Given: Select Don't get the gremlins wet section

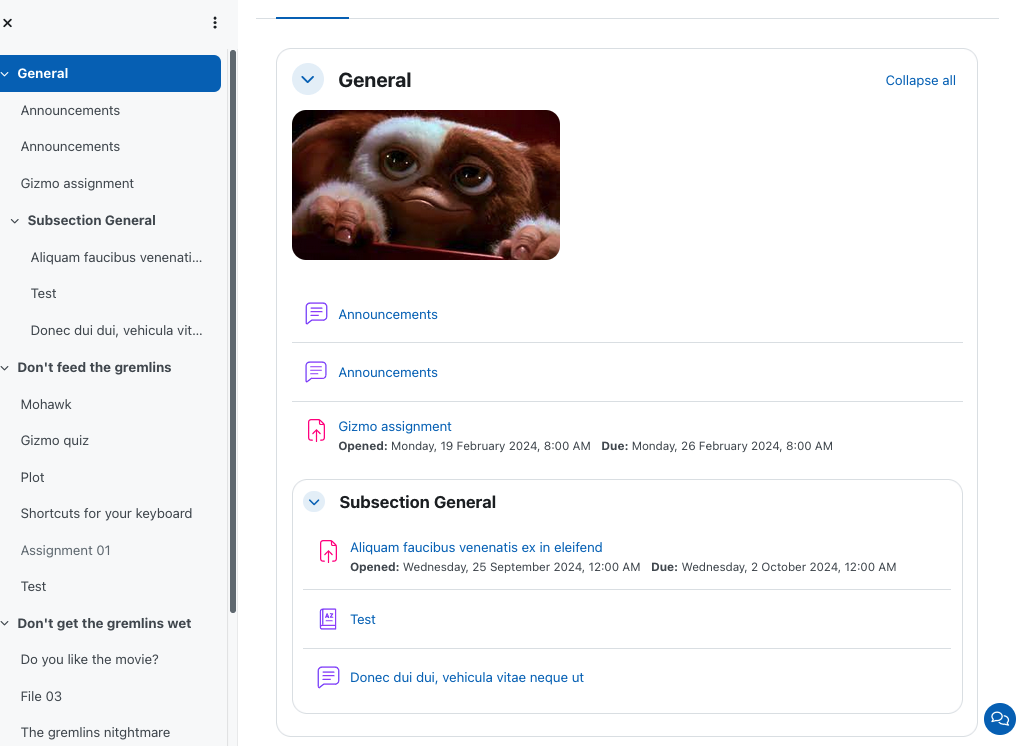Looking at the screenshot, I should pyautogui.click(x=104, y=624).
